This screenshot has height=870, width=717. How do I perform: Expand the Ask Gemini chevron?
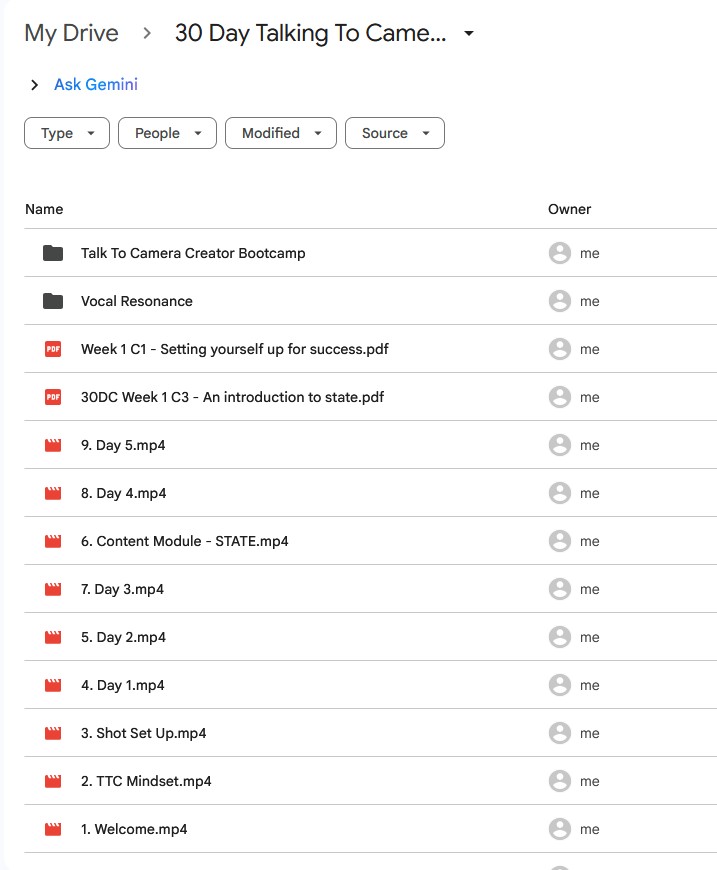coord(35,85)
